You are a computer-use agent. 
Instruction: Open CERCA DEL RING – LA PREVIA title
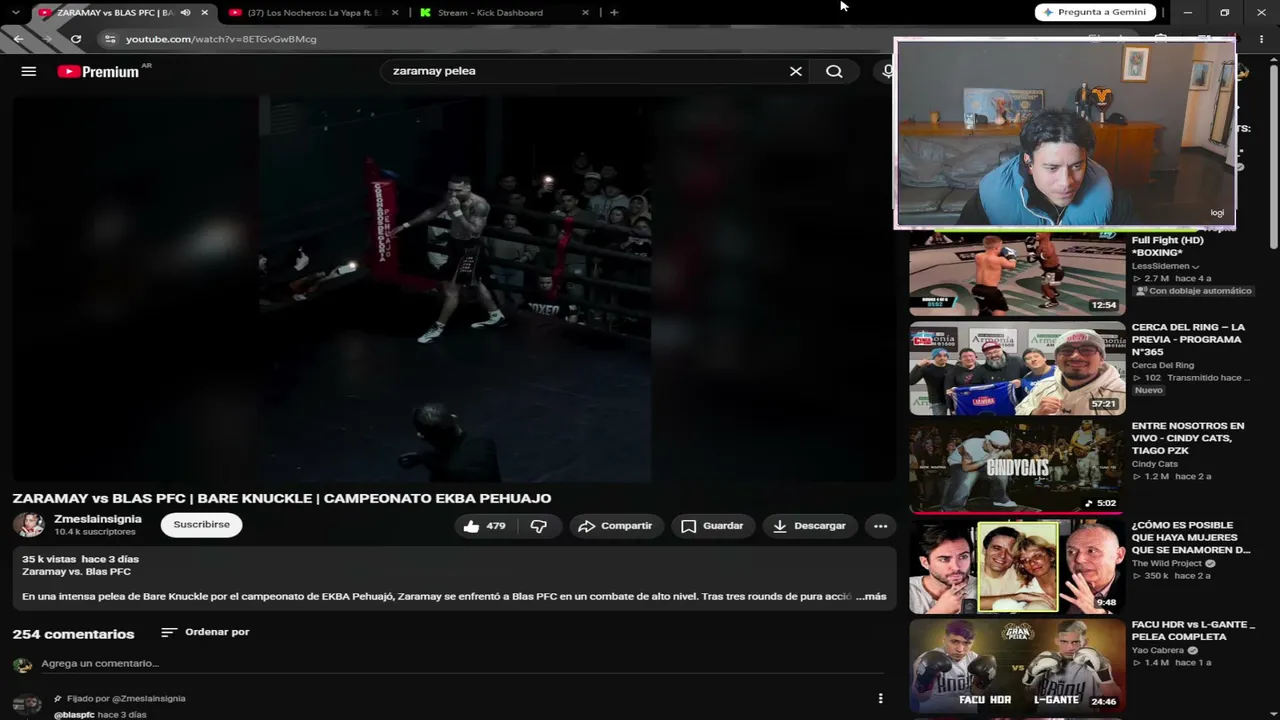click(1189, 339)
